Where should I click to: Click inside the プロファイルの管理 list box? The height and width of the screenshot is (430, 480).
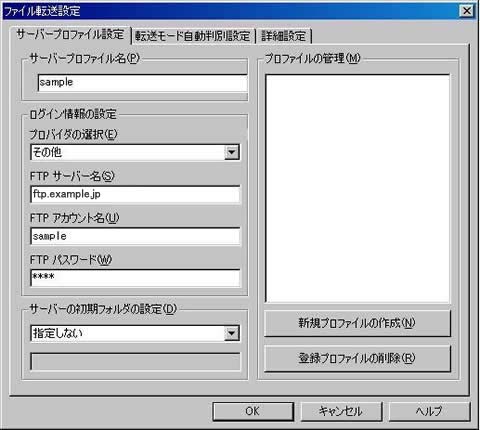pyautogui.click(x=358, y=189)
